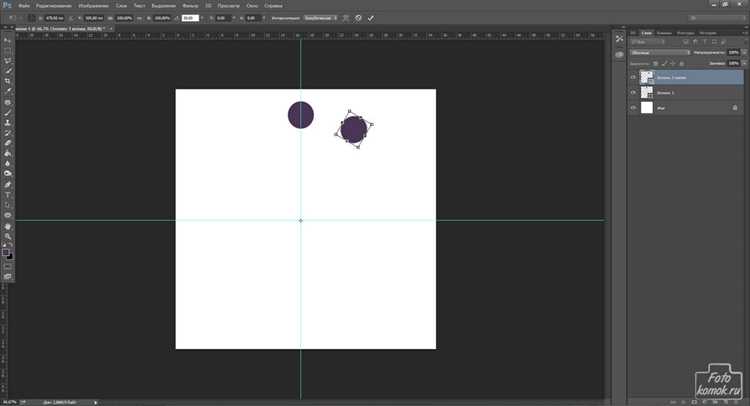Open the Файл menu
The height and width of the screenshot is (406, 750).
coord(23,6)
